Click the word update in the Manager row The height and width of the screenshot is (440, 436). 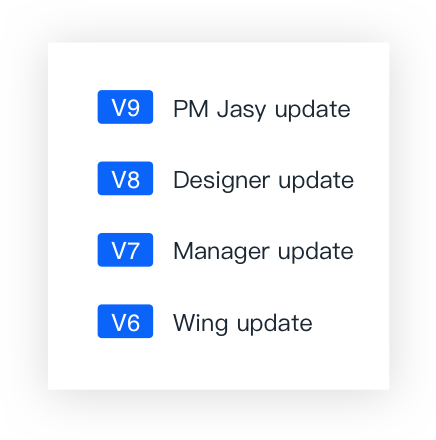click(316, 252)
